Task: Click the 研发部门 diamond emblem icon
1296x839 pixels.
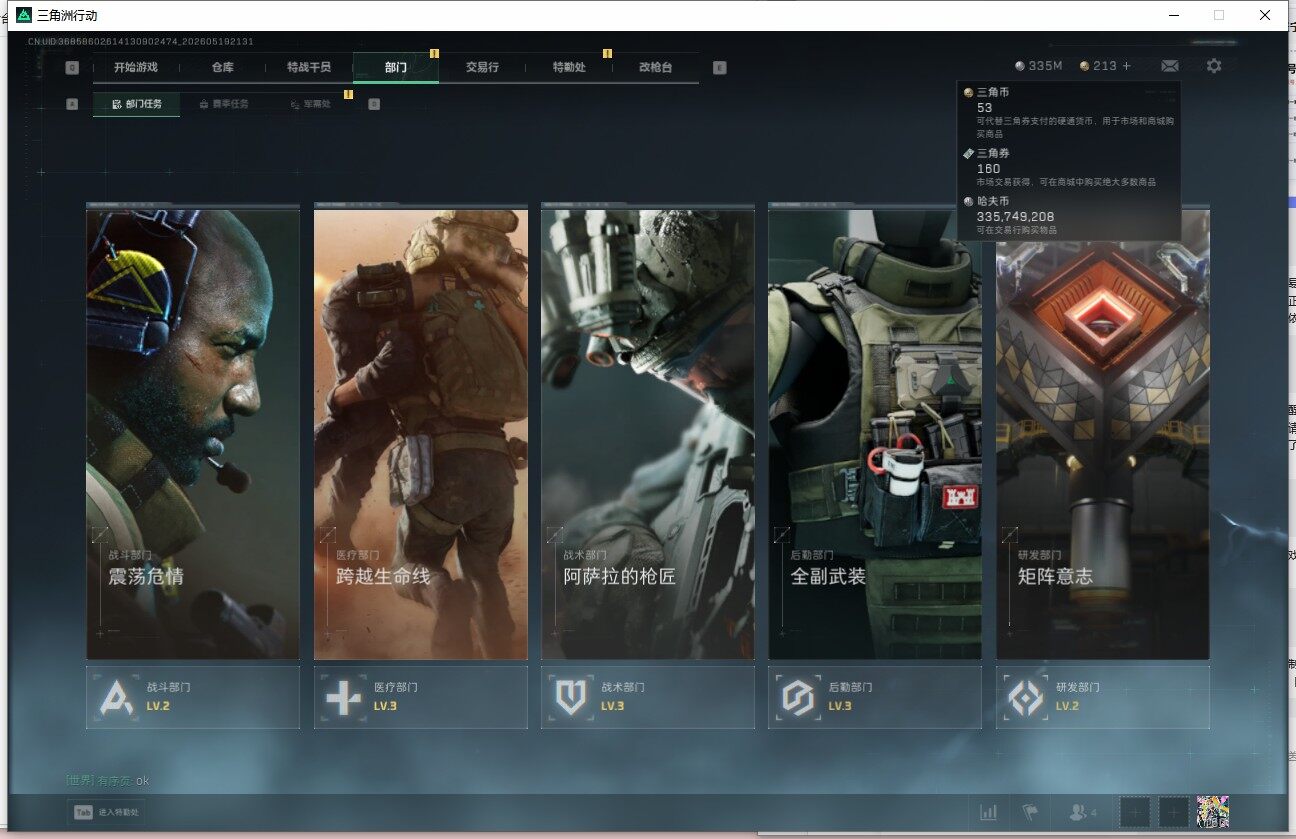Action: point(1026,697)
